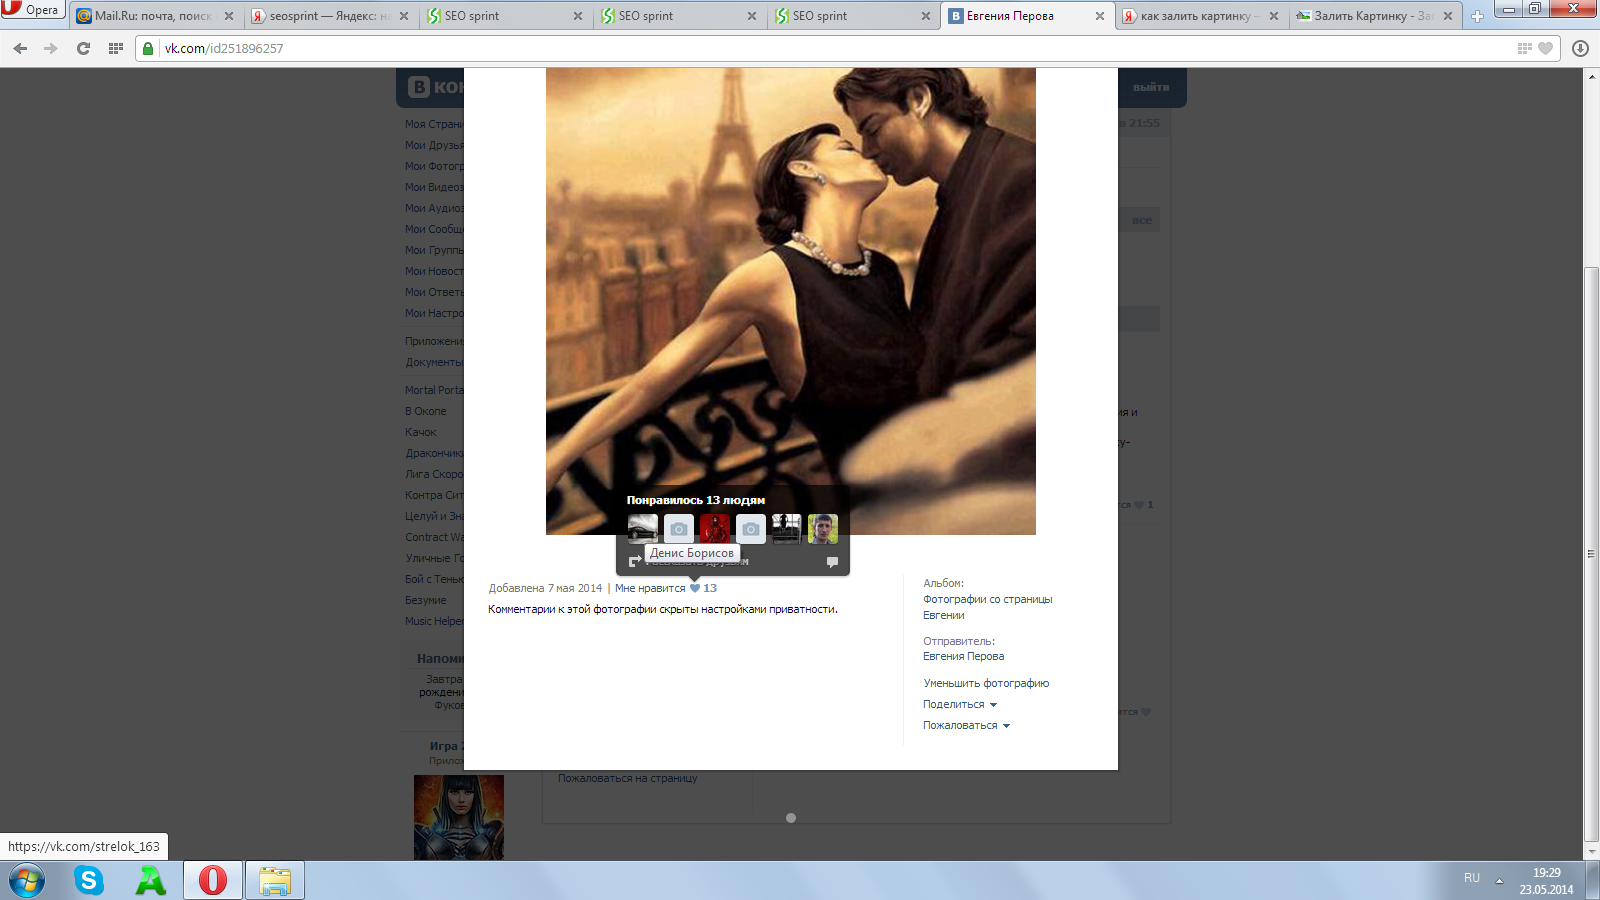1600x900 pixels.
Task: Open 'В Оконе' sidebar item
Action: 426,411
